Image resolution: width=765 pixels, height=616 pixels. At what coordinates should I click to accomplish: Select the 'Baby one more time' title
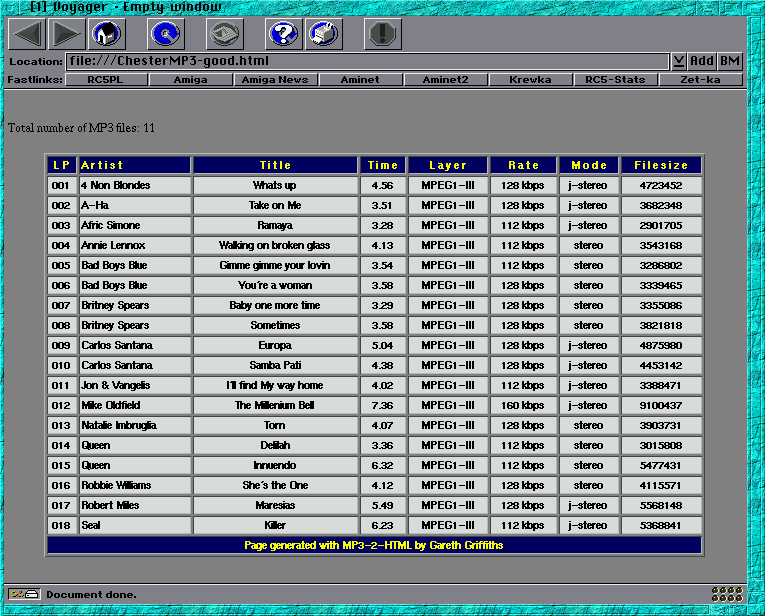(276, 305)
